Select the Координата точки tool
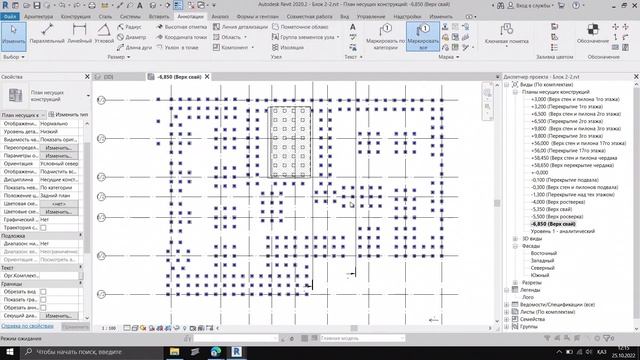The height and width of the screenshot is (360, 640). (182, 37)
